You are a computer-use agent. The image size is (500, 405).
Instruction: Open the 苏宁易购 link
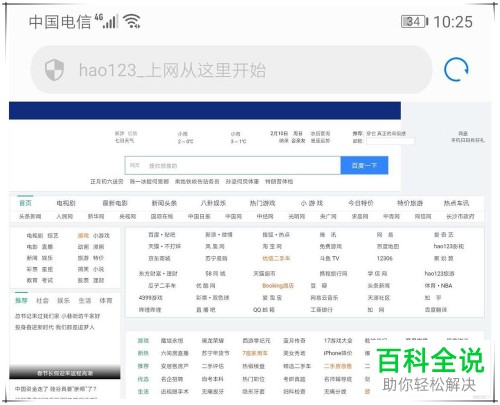tap(216, 258)
